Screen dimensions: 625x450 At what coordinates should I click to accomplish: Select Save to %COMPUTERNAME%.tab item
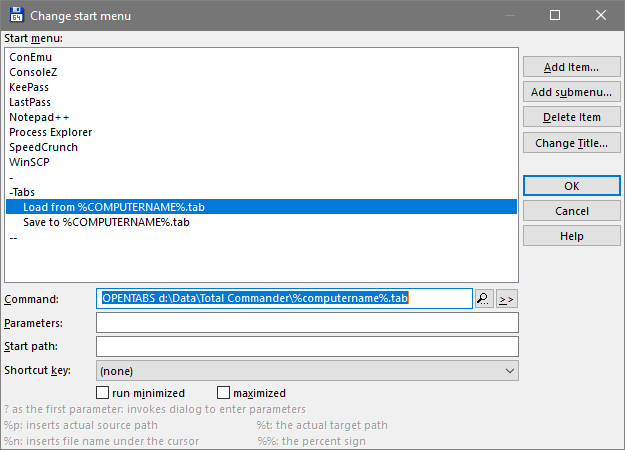(106, 222)
